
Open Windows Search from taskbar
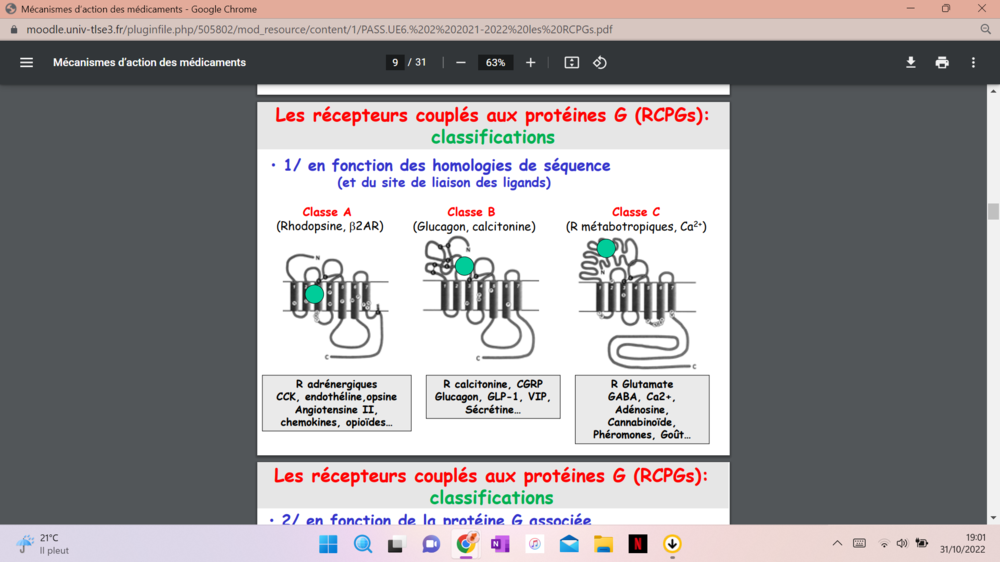363,544
